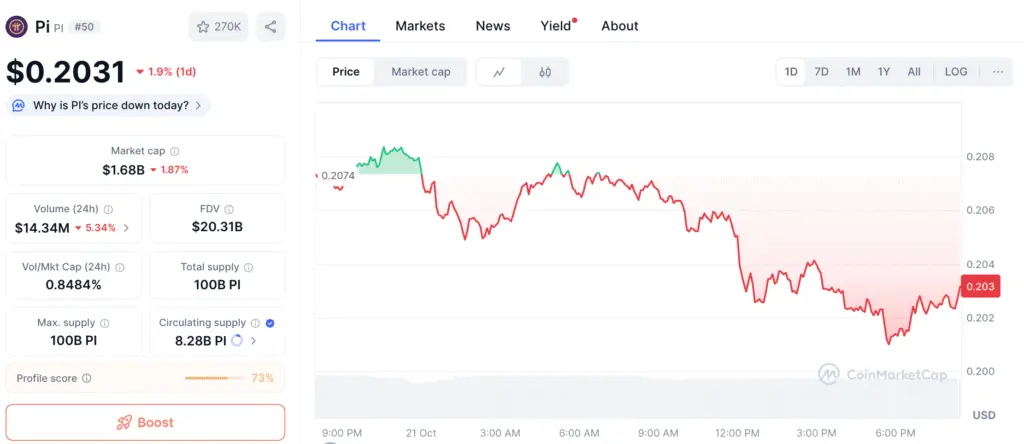This screenshot has width=1024, height=444.
Task: Expand the Volume (24h) details chevron
Action: point(126,228)
